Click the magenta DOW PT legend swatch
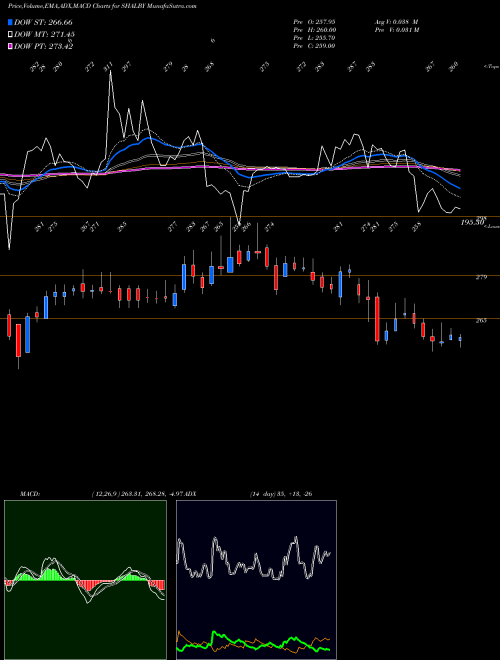 [x=10, y=46]
